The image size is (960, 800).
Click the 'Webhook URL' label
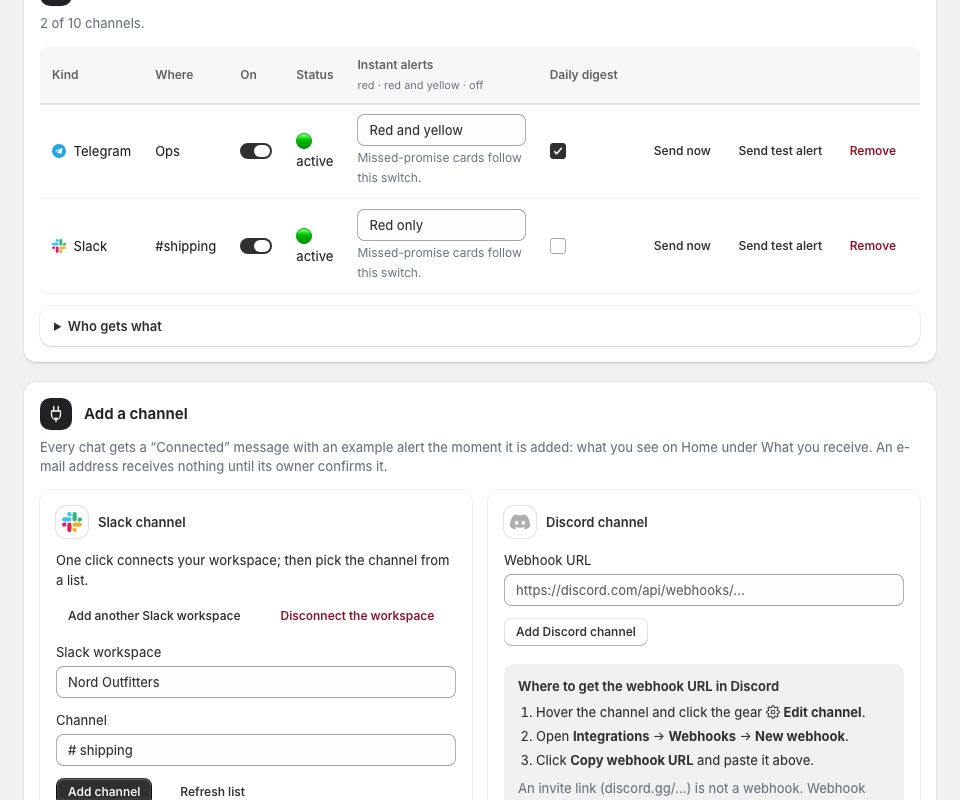click(547, 560)
